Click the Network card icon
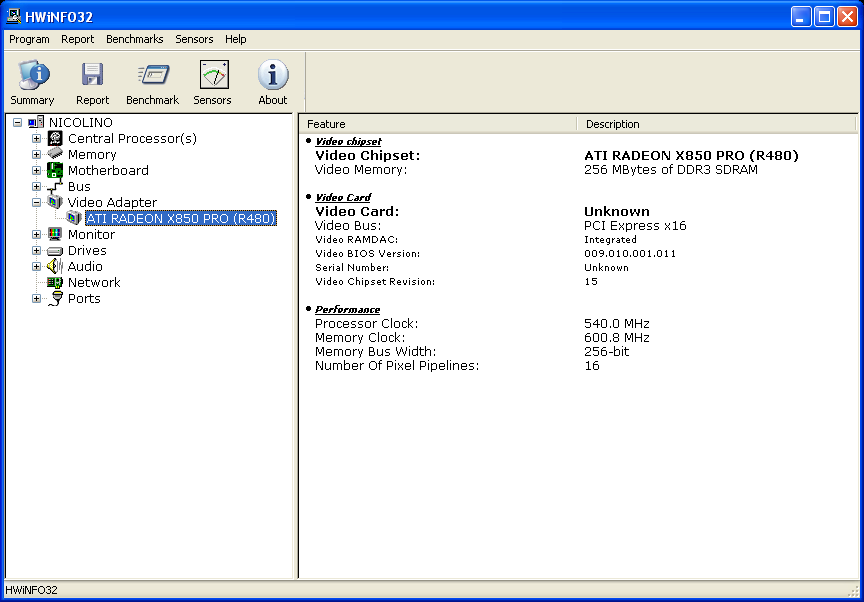The width and height of the screenshot is (864, 602). coord(55,283)
